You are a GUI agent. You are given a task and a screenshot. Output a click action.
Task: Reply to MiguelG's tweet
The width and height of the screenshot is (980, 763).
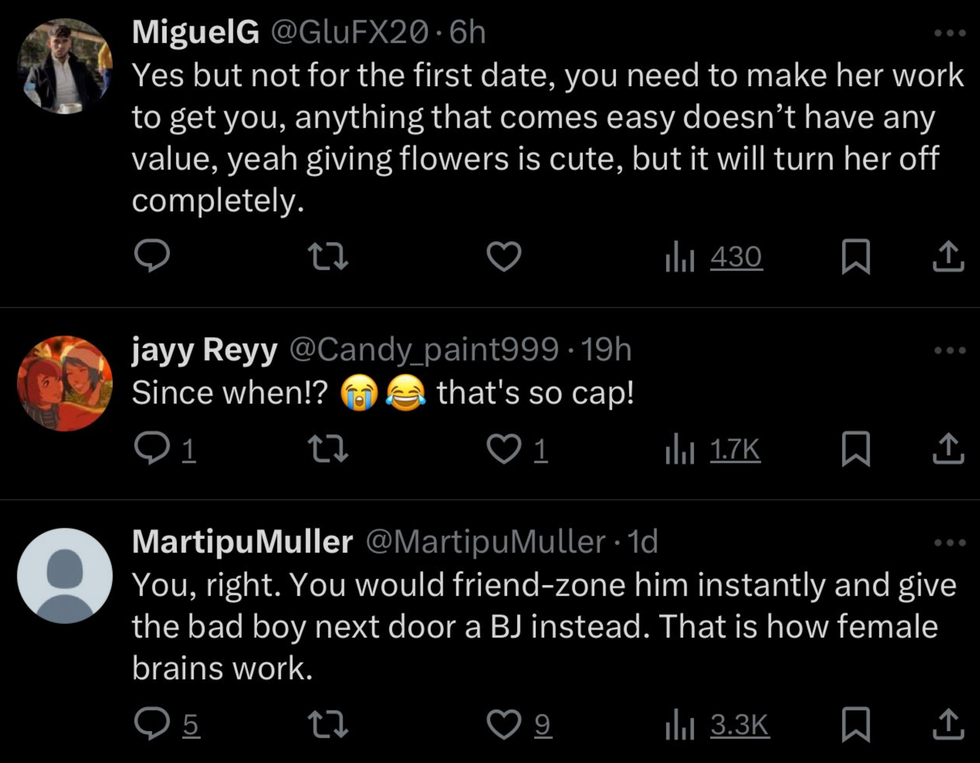coord(151,258)
